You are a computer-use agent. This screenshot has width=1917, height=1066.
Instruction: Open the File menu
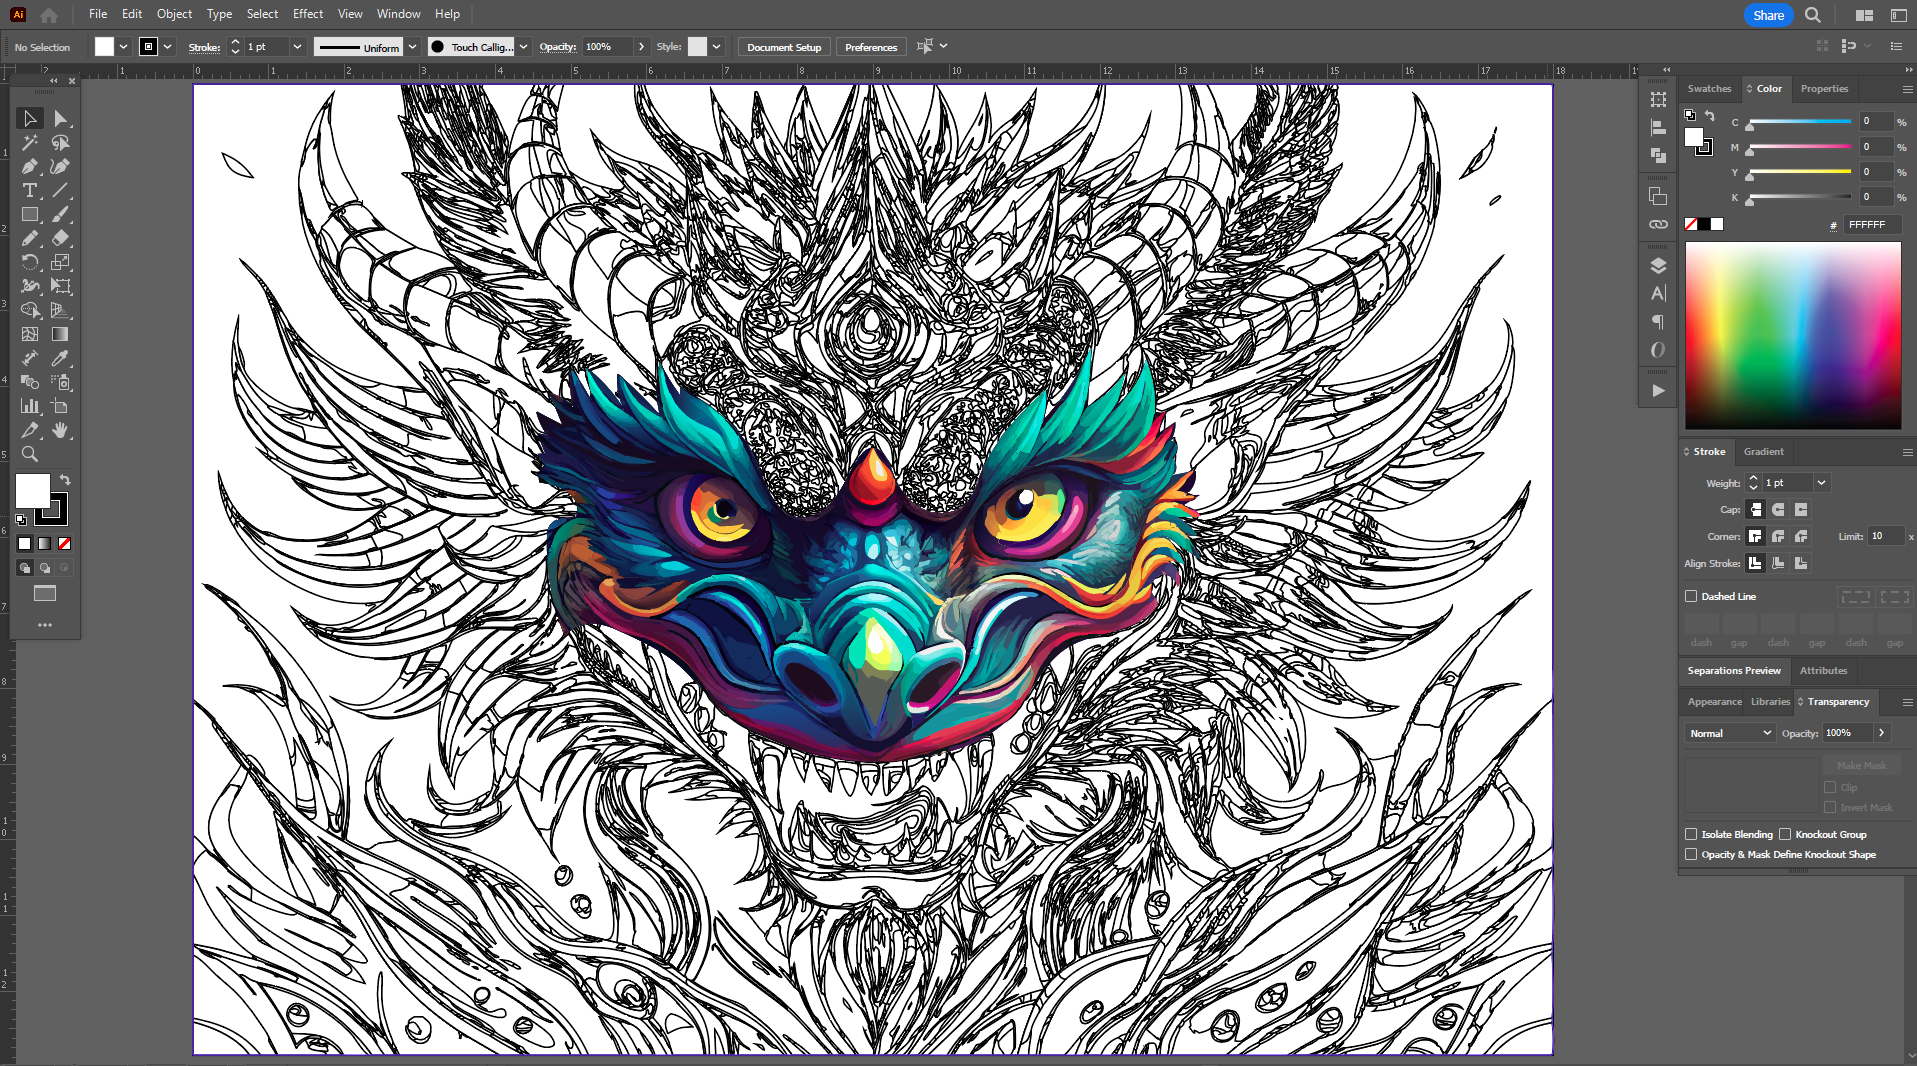(98, 14)
